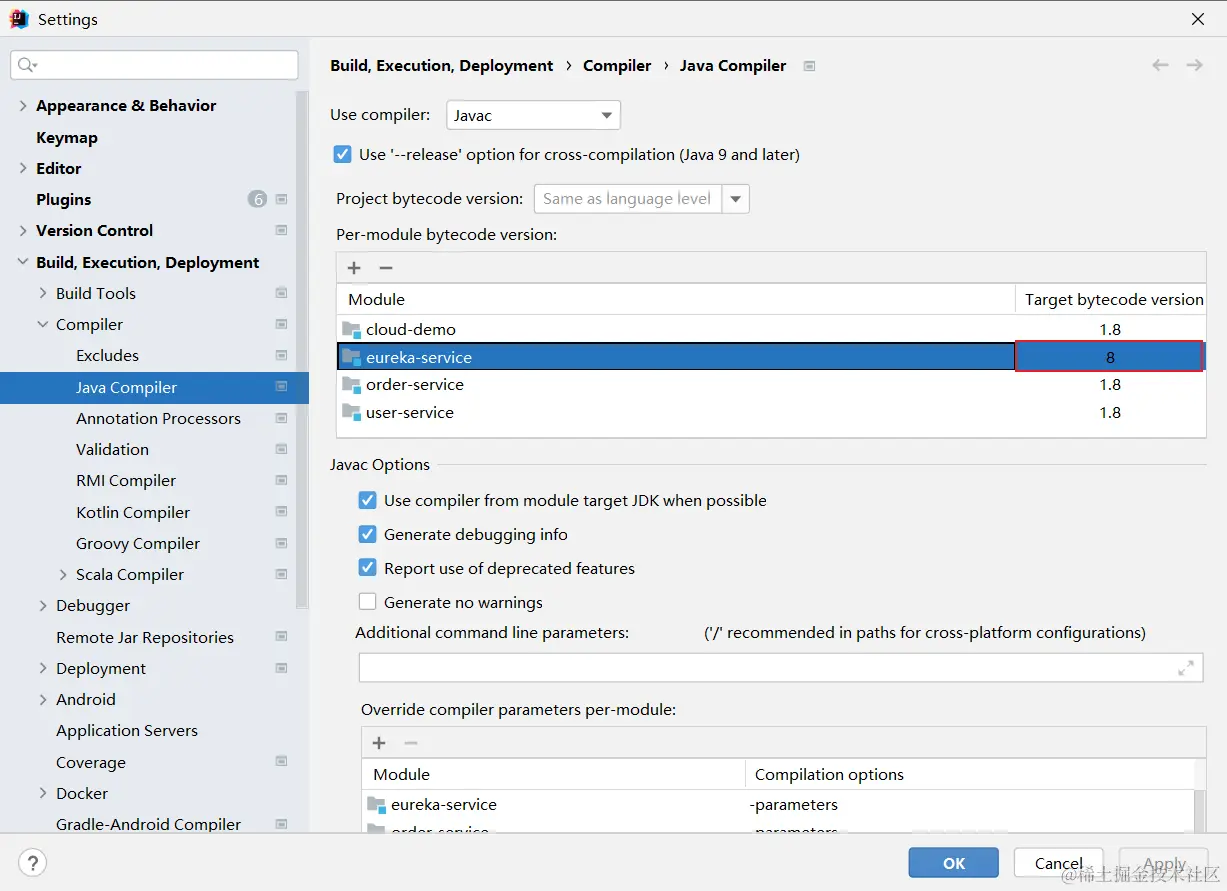The height and width of the screenshot is (891, 1227).
Task: Click the Module column header in bytecode table
Action: click(x=676, y=299)
